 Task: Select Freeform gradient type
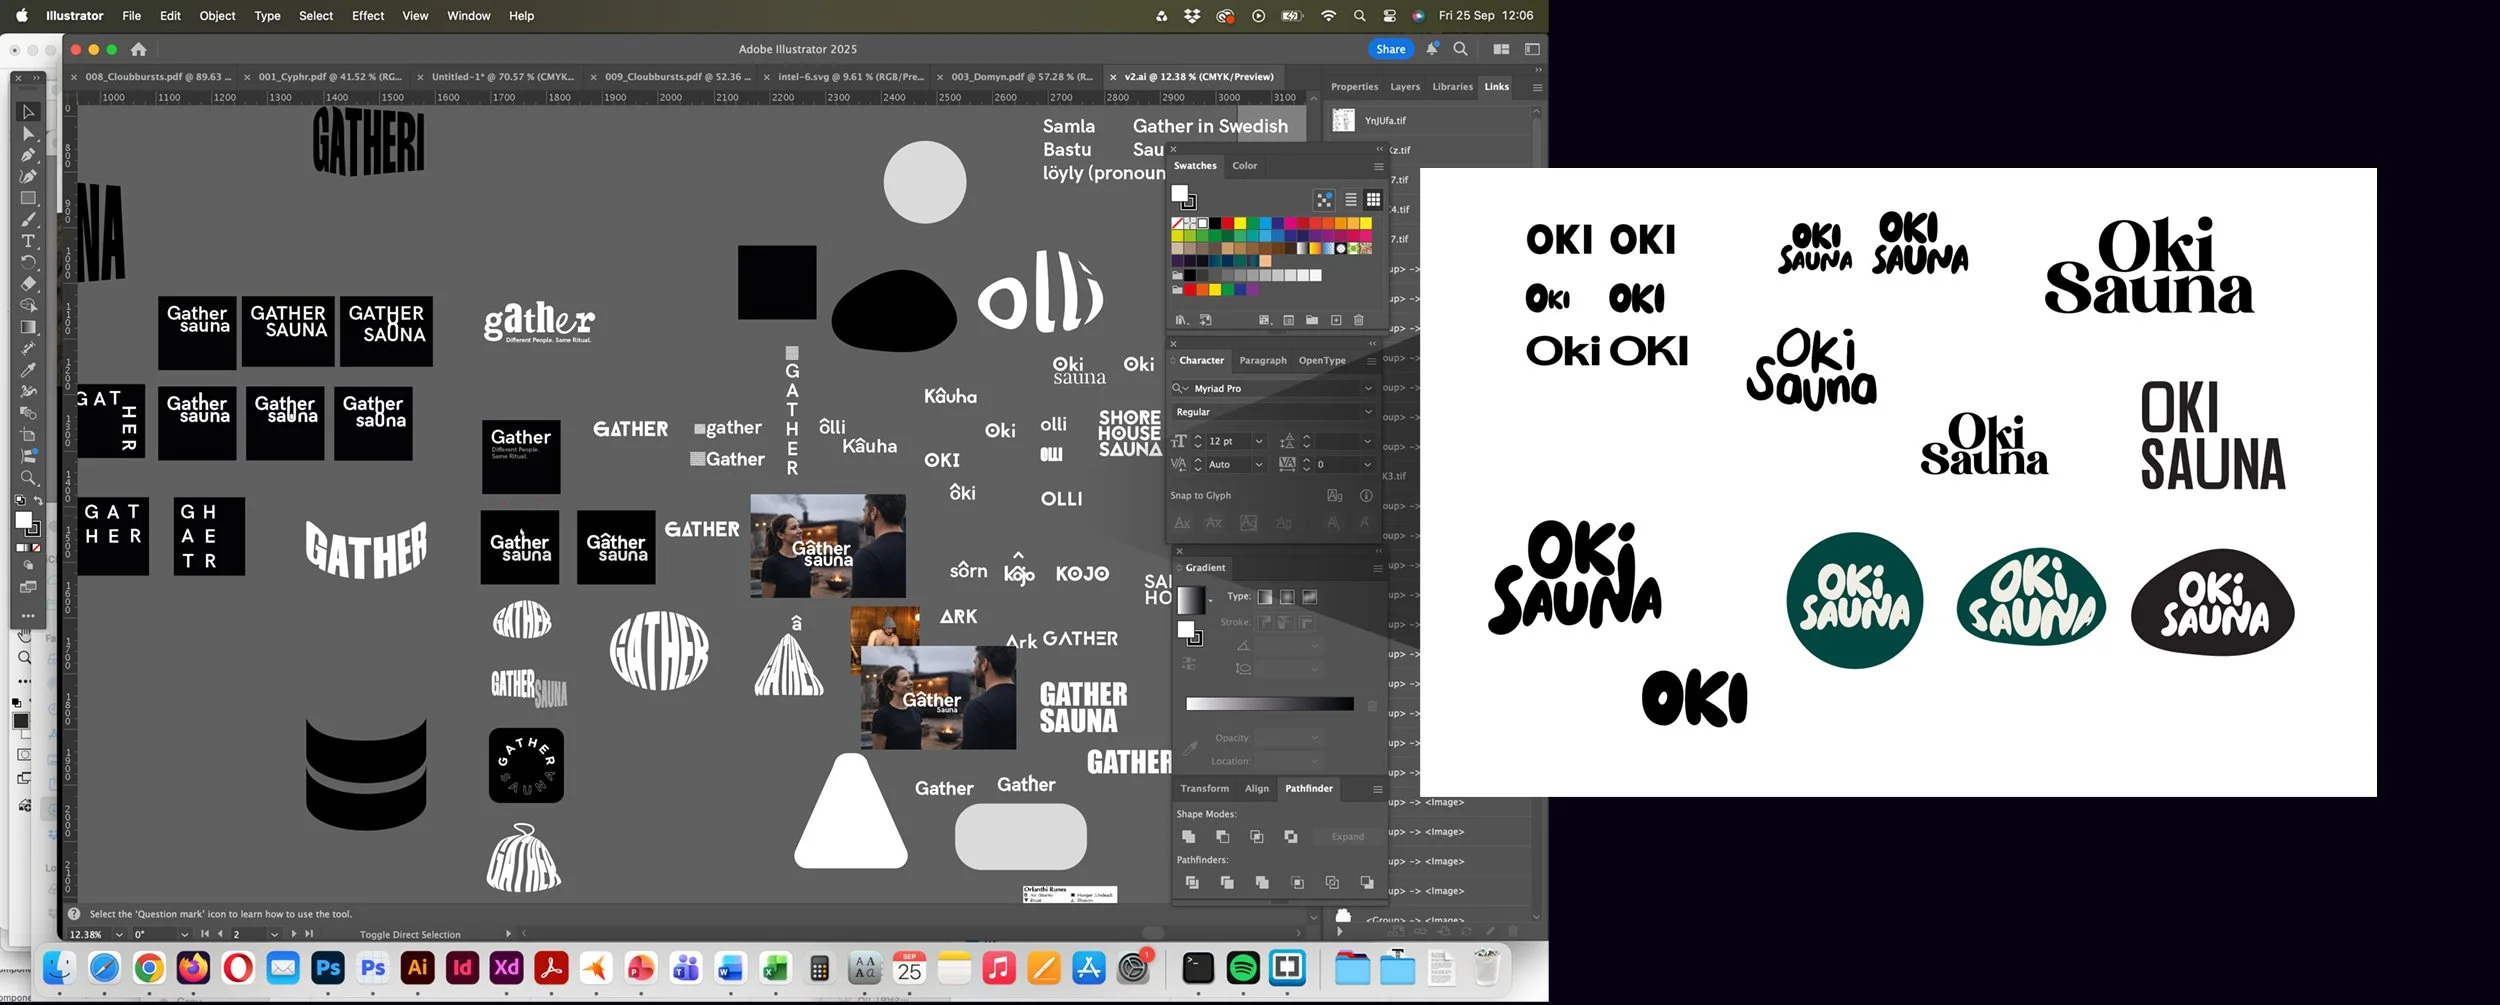click(1310, 597)
